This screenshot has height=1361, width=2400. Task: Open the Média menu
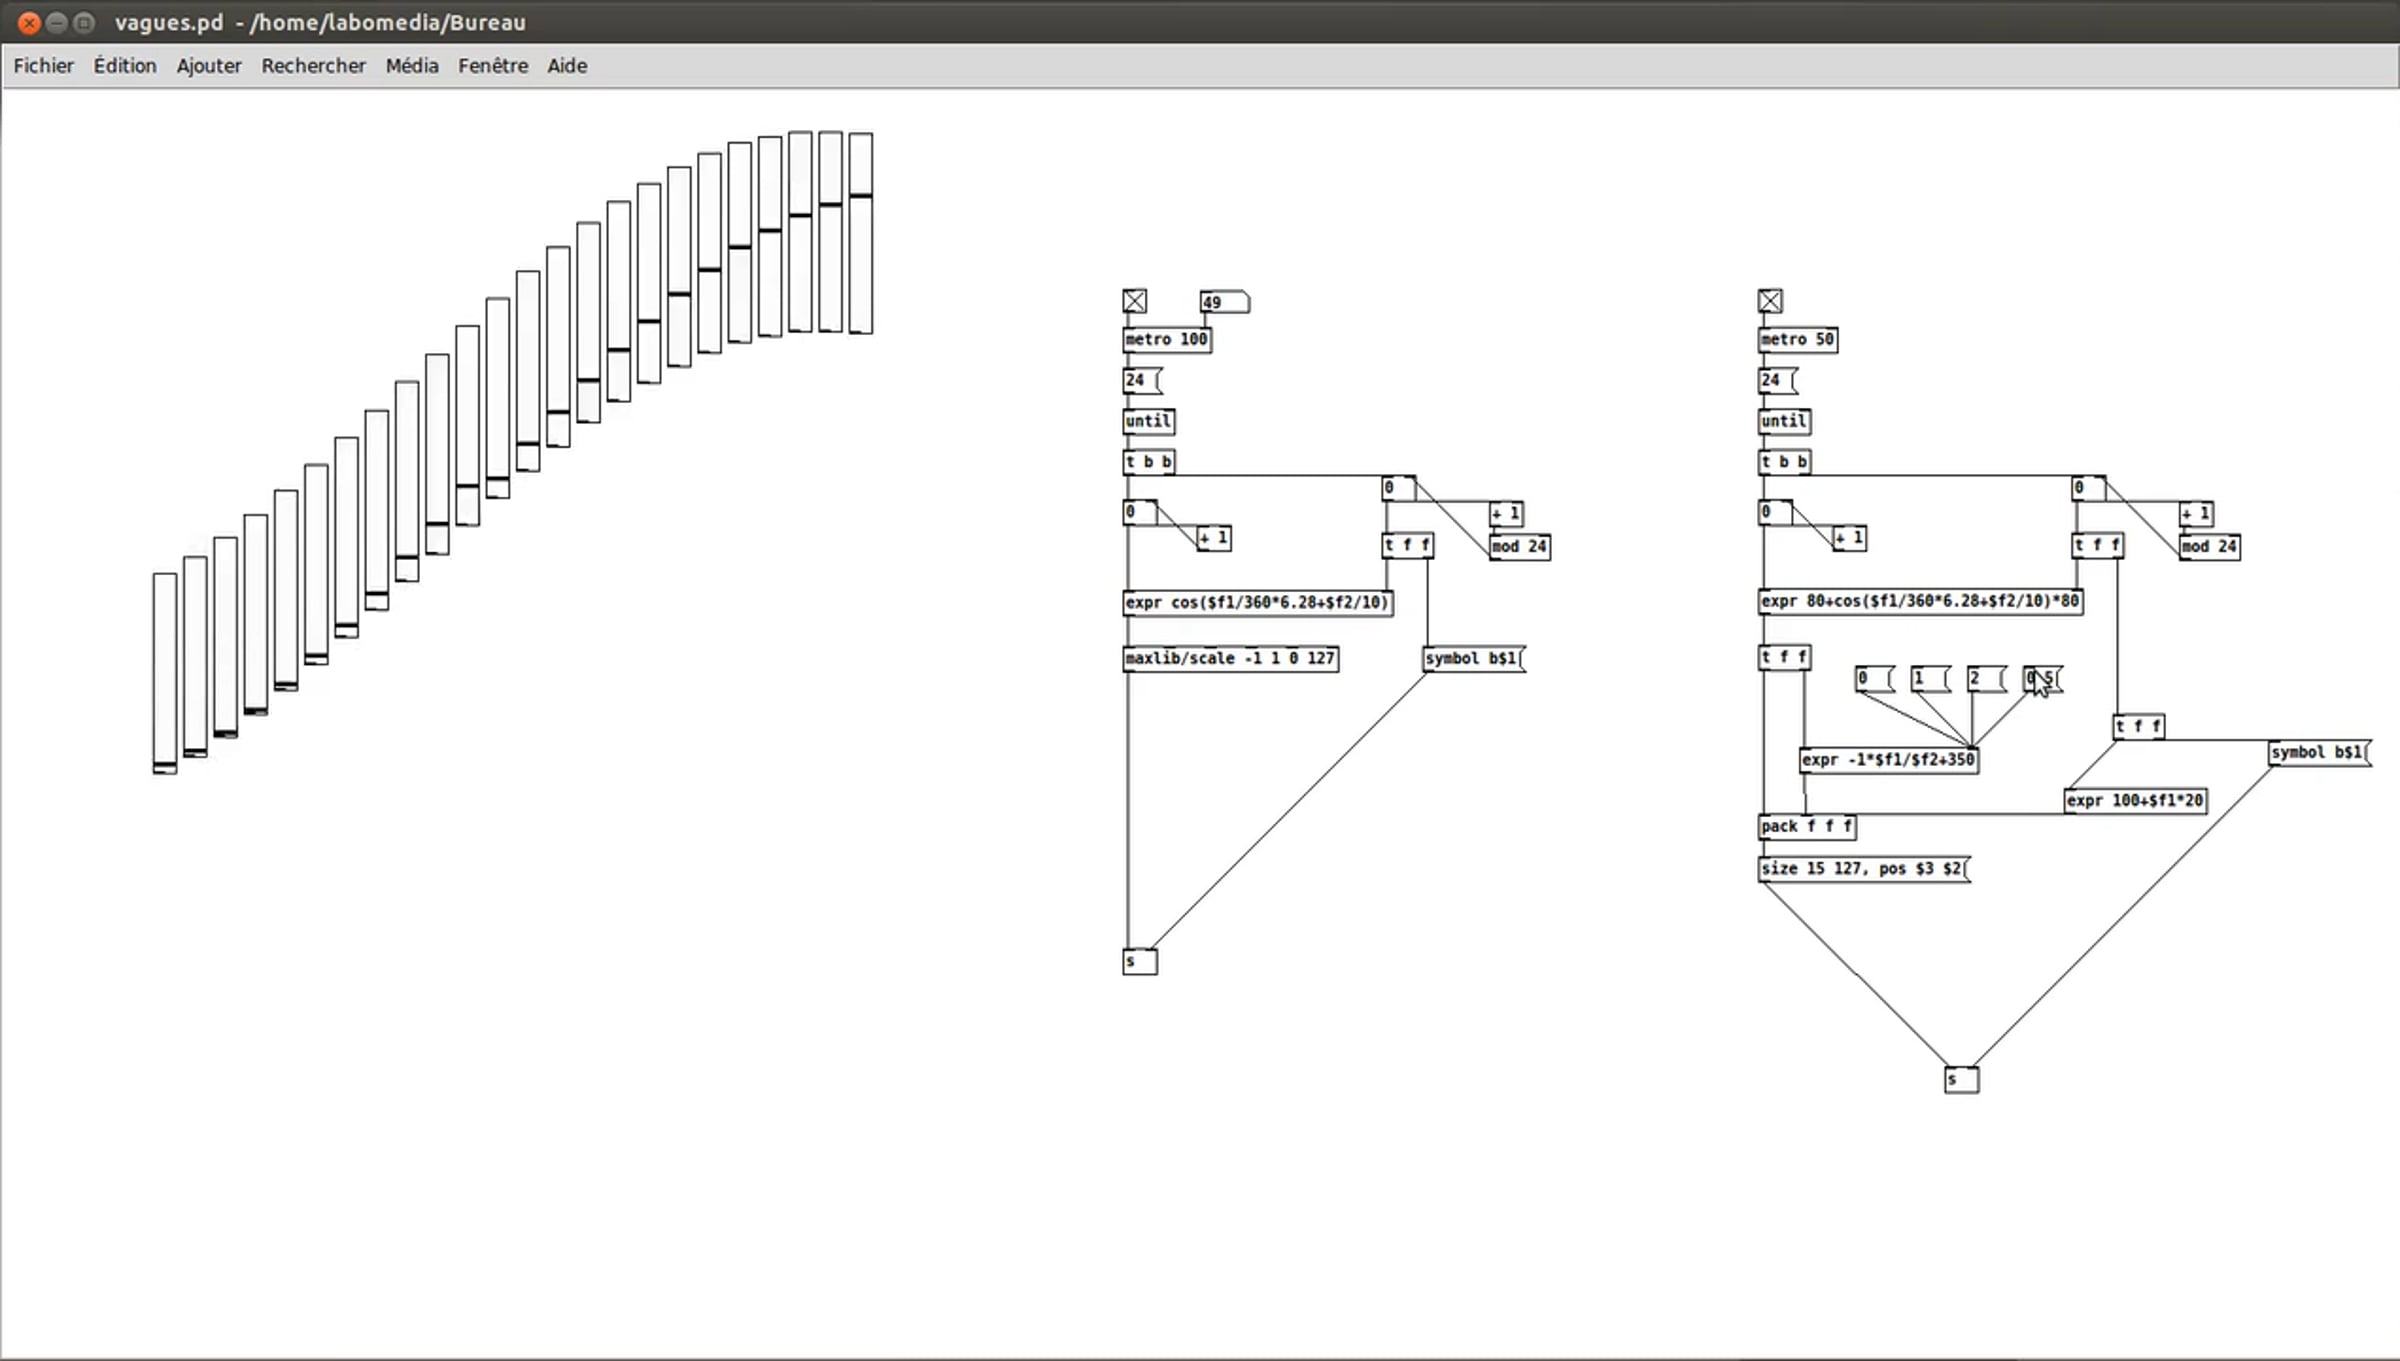[412, 66]
